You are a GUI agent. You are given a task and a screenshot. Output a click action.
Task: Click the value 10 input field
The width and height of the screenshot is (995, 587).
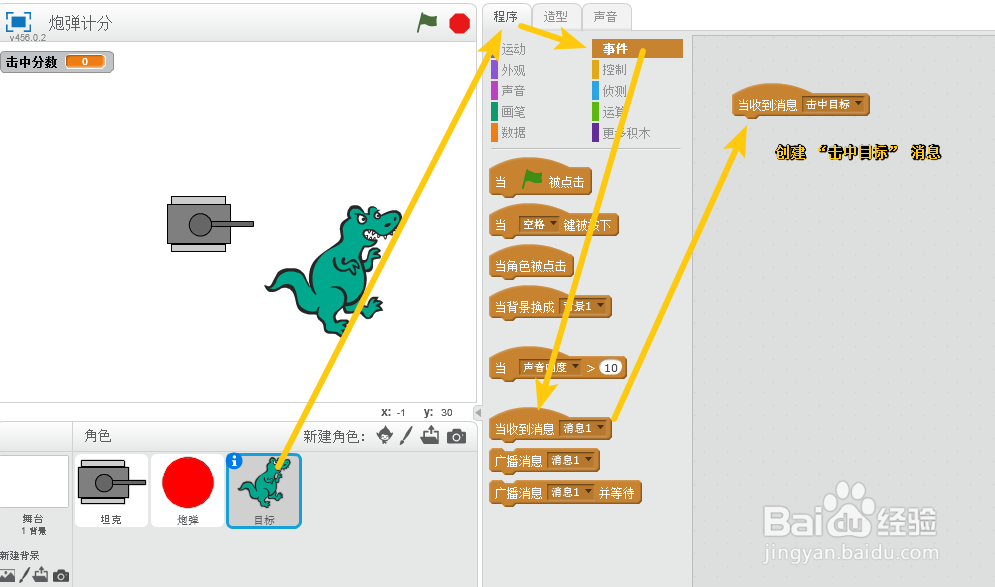(x=610, y=367)
